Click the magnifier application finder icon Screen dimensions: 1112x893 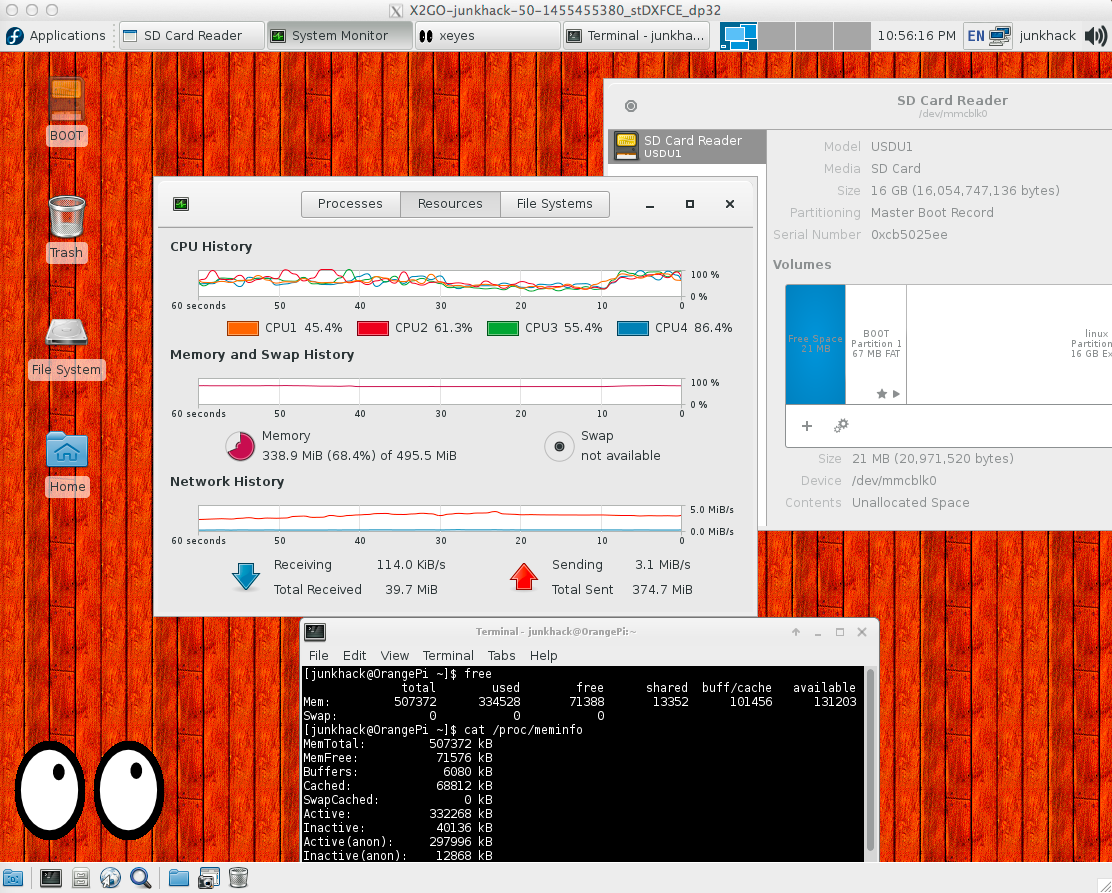pos(140,878)
